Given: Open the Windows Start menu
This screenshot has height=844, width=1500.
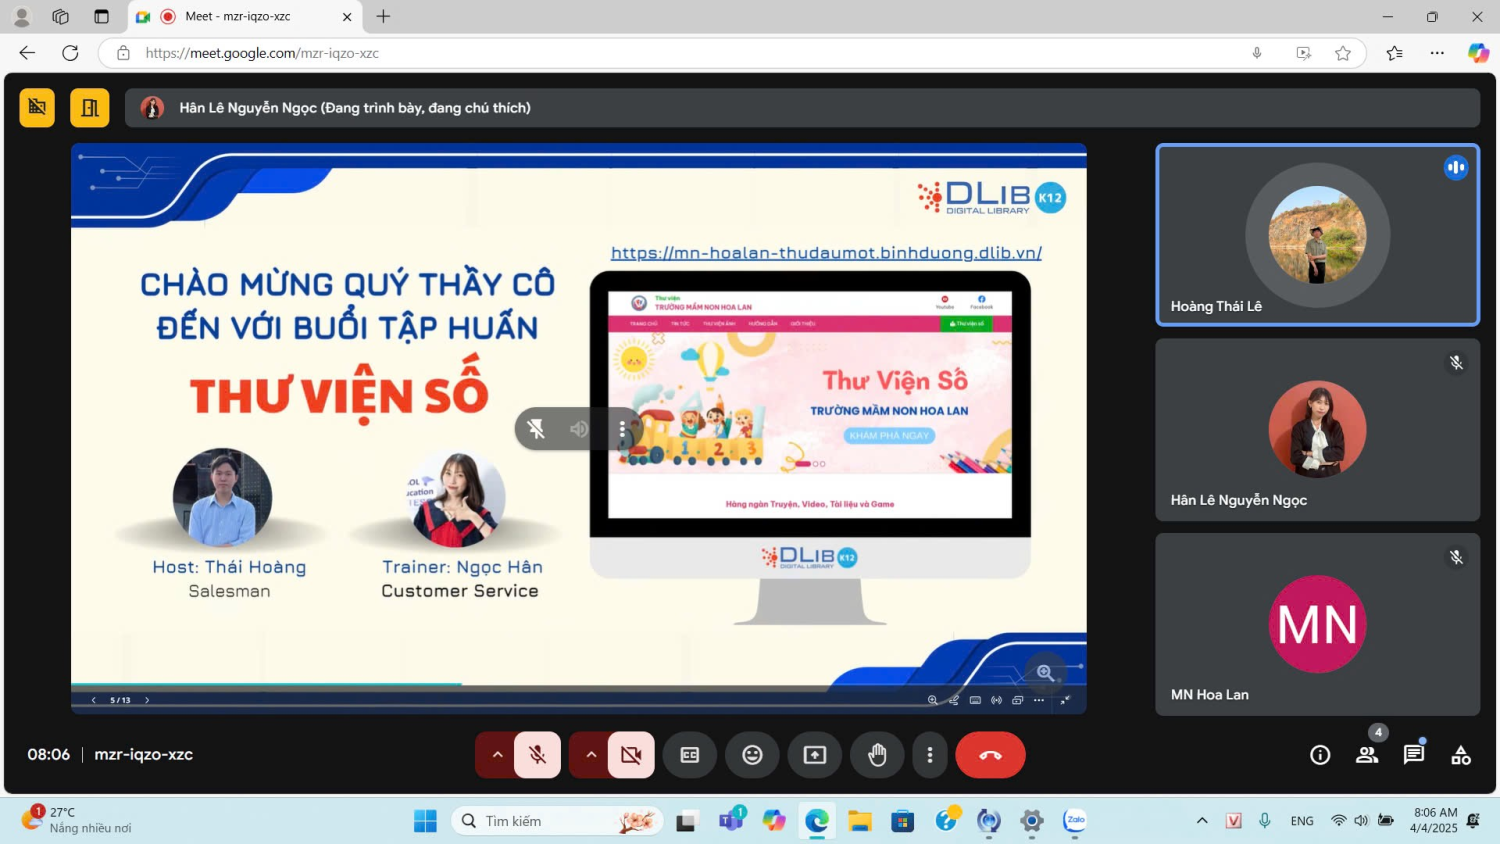Looking at the screenshot, I should tap(425, 821).
